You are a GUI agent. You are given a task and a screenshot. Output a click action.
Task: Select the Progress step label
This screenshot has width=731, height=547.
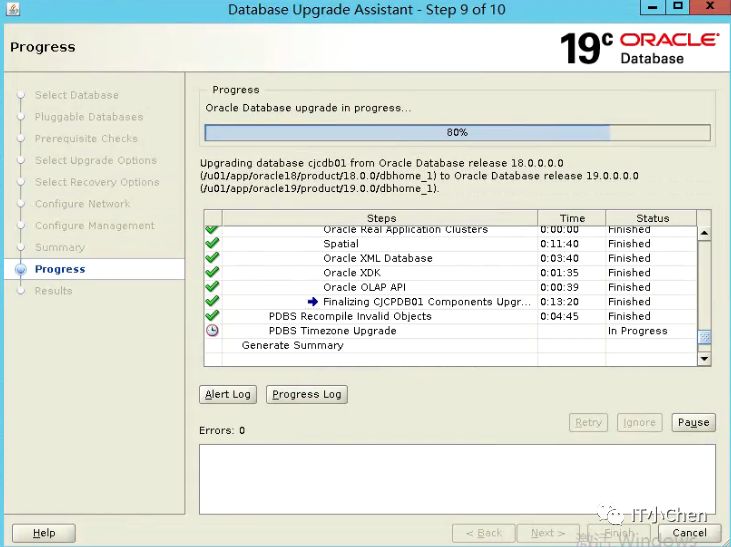coord(60,269)
